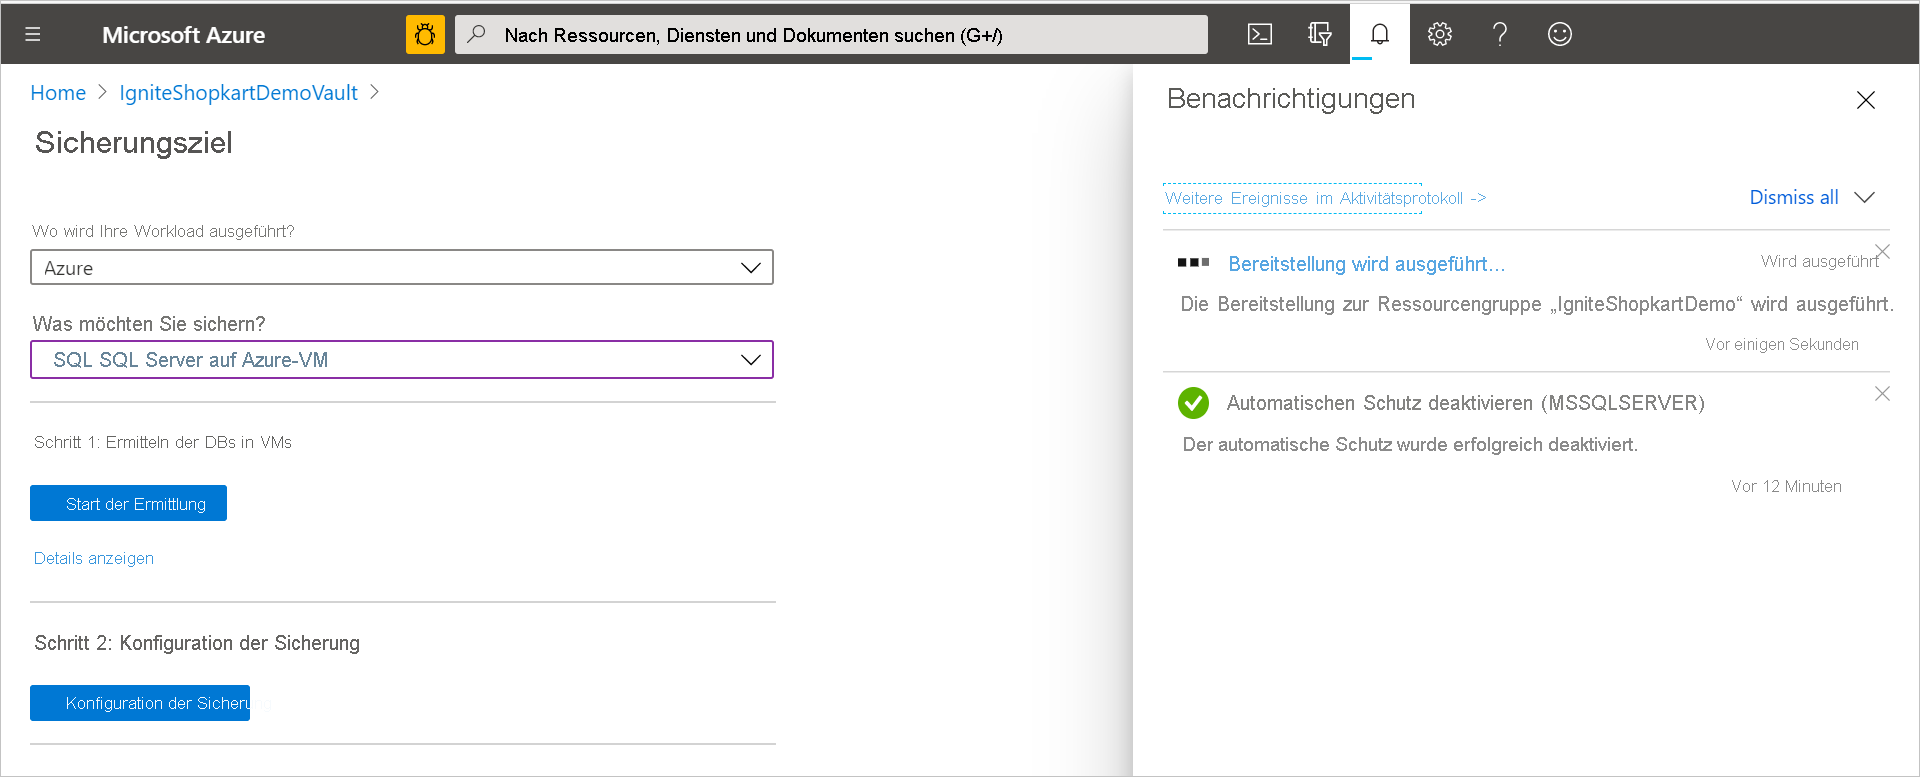This screenshot has width=1920, height=777.
Task: Click 'Der automatische Schutz wurde erfolgreich deaktiviert' message
Action: coord(1410,445)
